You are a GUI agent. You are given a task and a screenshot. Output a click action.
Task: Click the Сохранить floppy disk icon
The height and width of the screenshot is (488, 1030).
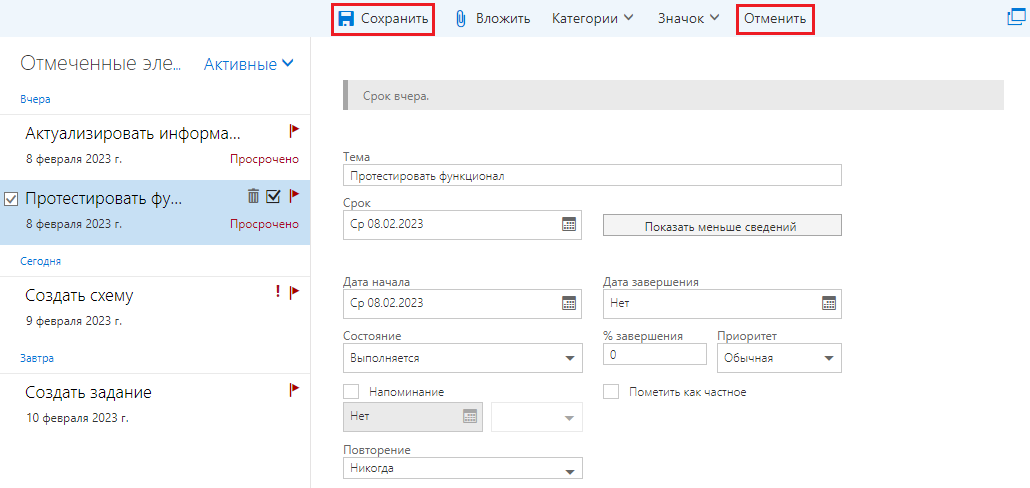coord(346,19)
